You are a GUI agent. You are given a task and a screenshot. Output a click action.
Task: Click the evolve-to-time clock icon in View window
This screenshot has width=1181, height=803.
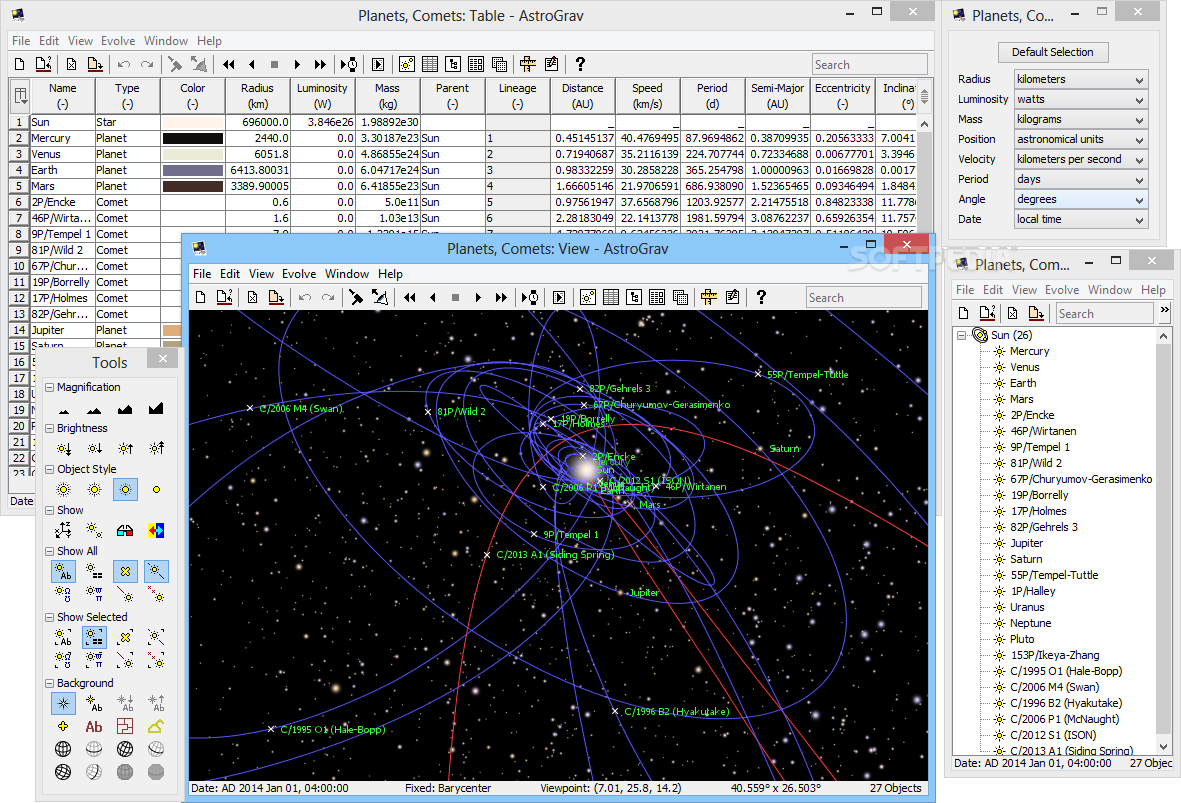click(x=530, y=298)
